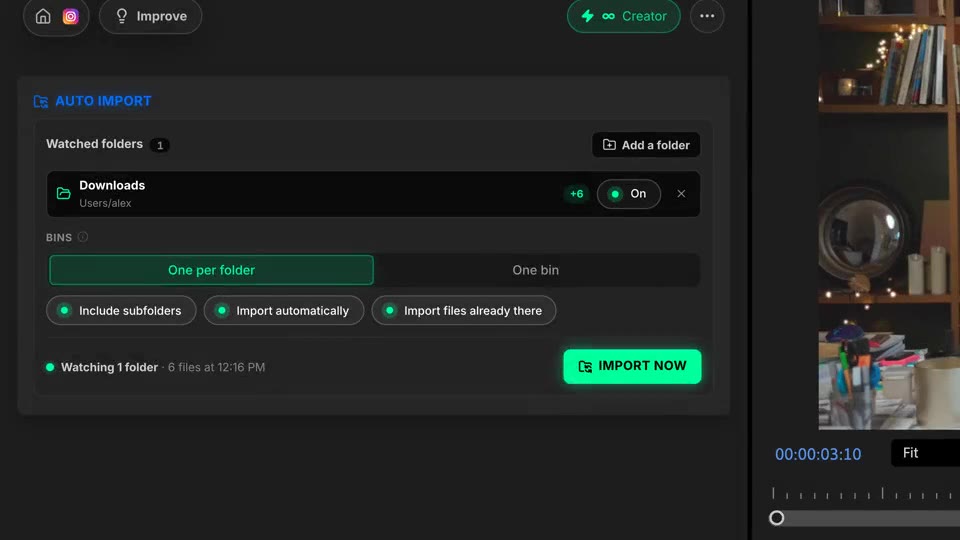Click the Downloads folder icon
The height and width of the screenshot is (540, 960).
(x=64, y=193)
